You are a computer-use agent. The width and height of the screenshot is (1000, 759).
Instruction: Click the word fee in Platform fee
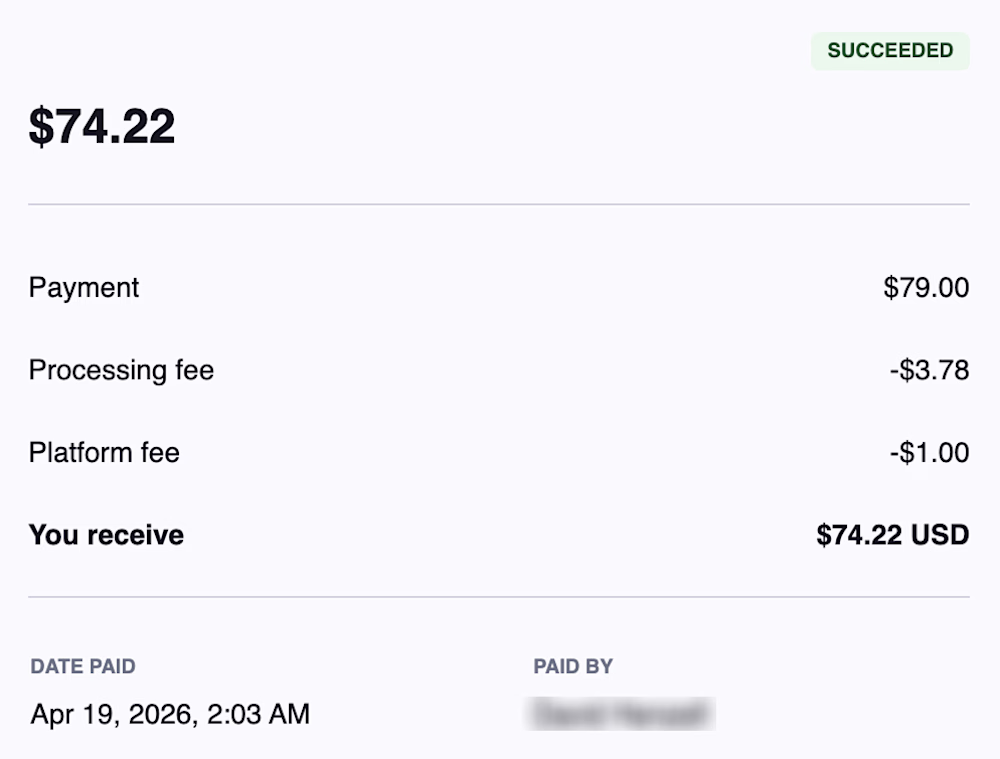(159, 452)
